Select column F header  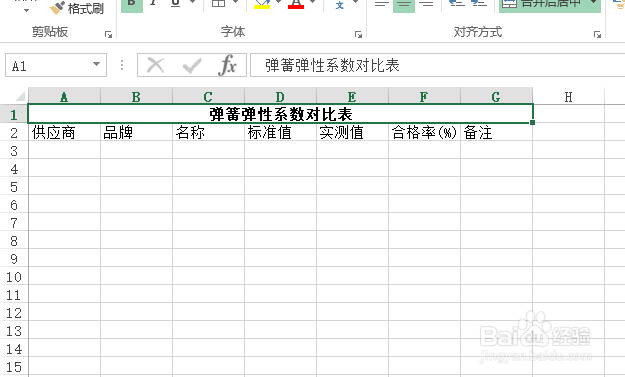pos(424,96)
